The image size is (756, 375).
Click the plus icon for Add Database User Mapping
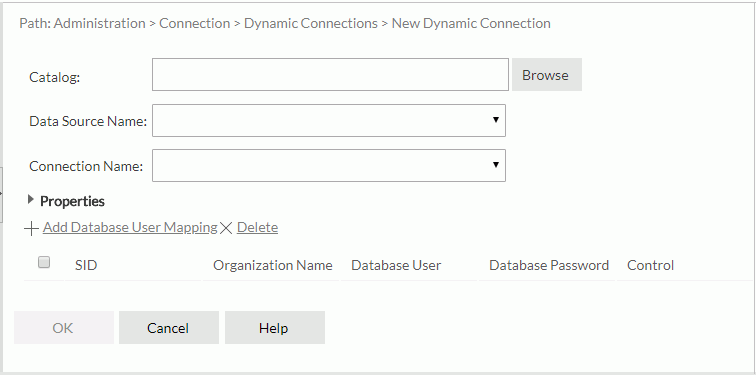click(x=31, y=228)
